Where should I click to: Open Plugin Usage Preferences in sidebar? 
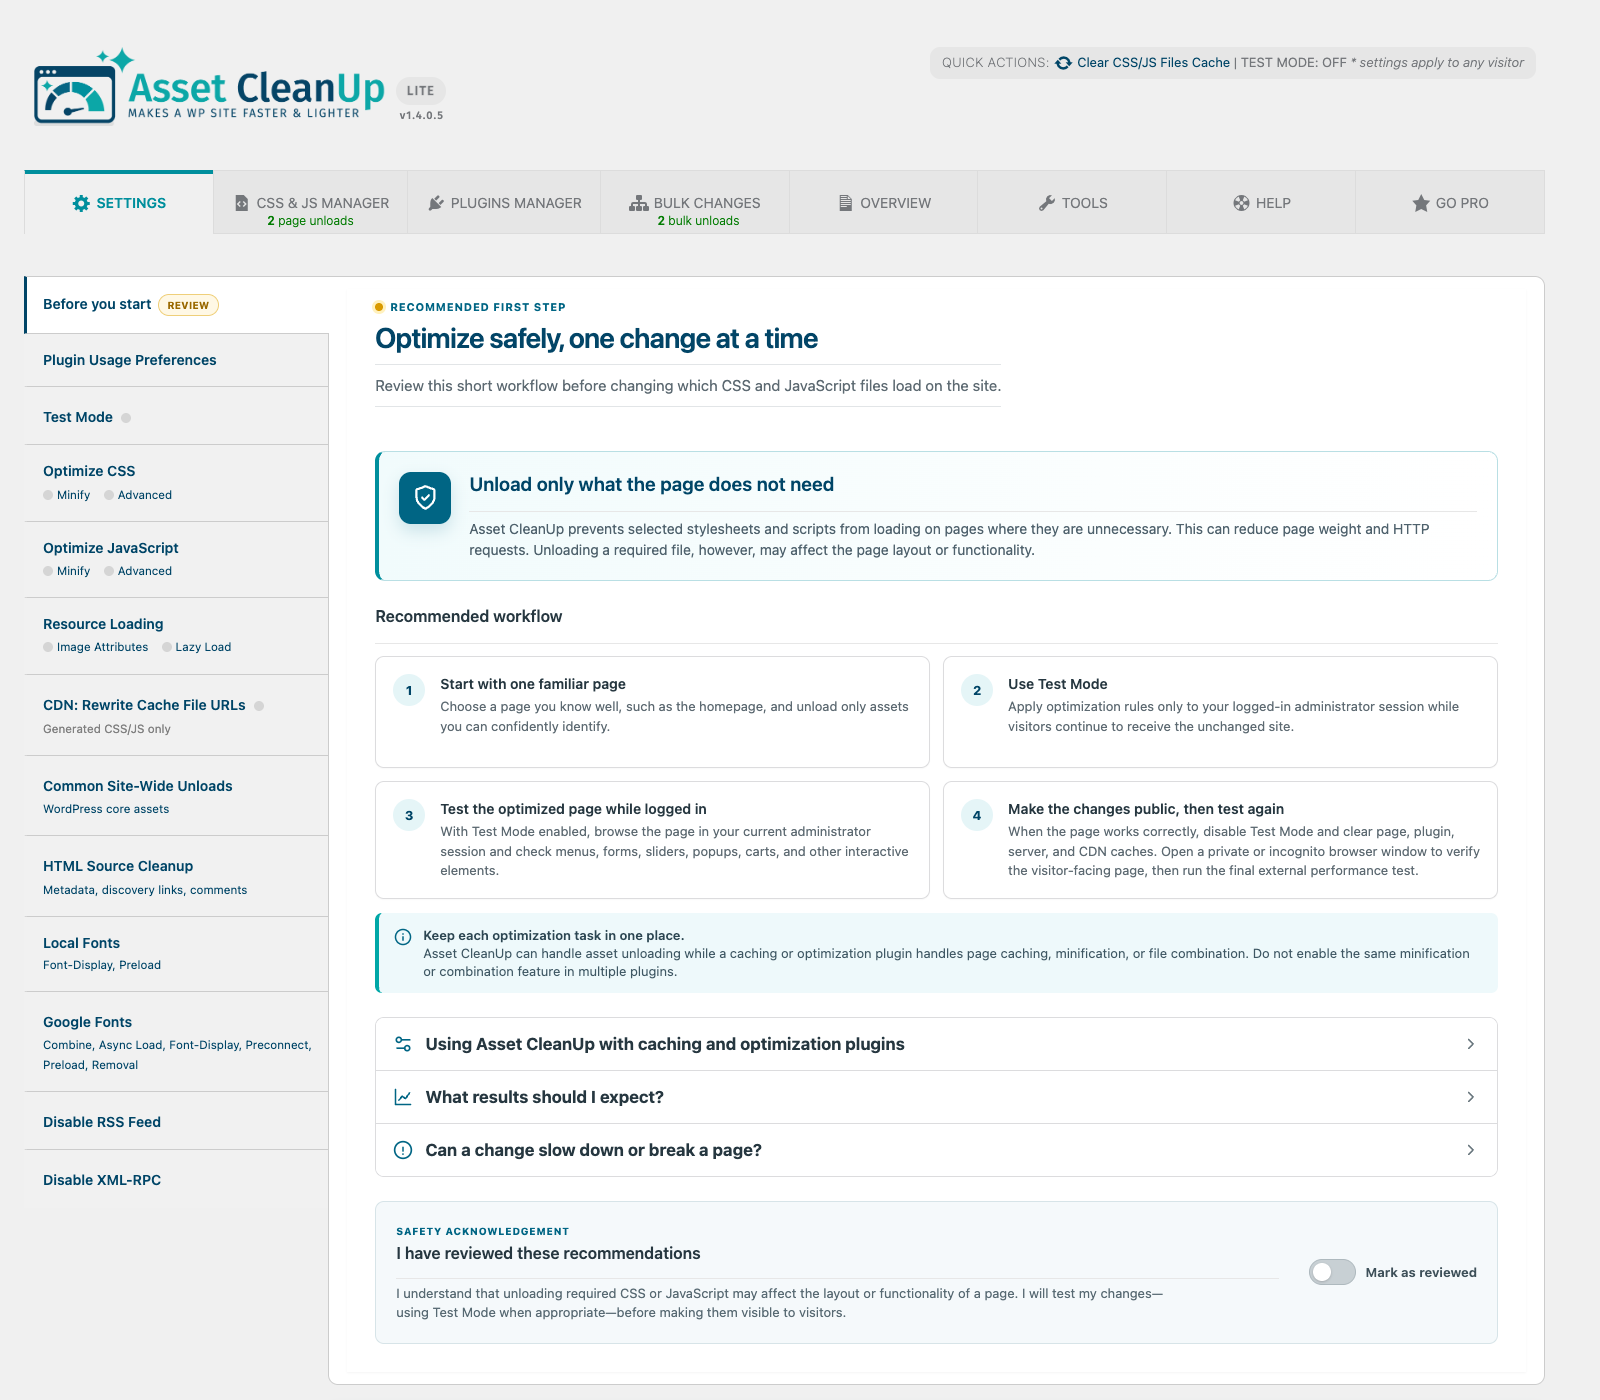176,360
